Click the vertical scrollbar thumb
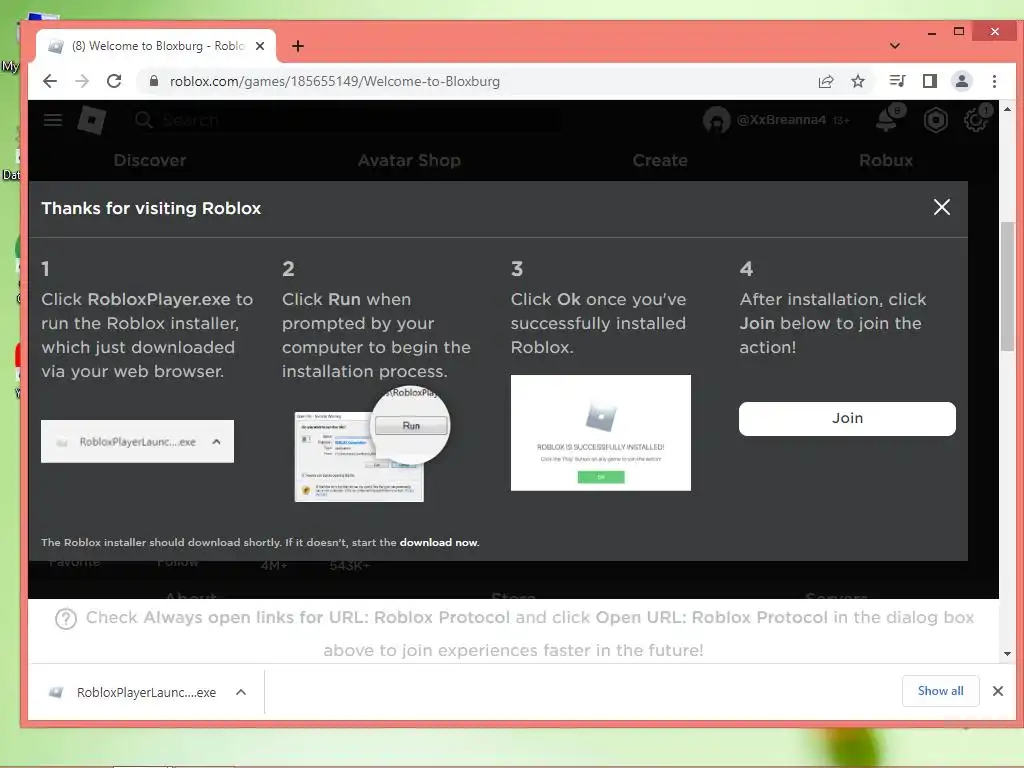 1007,287
